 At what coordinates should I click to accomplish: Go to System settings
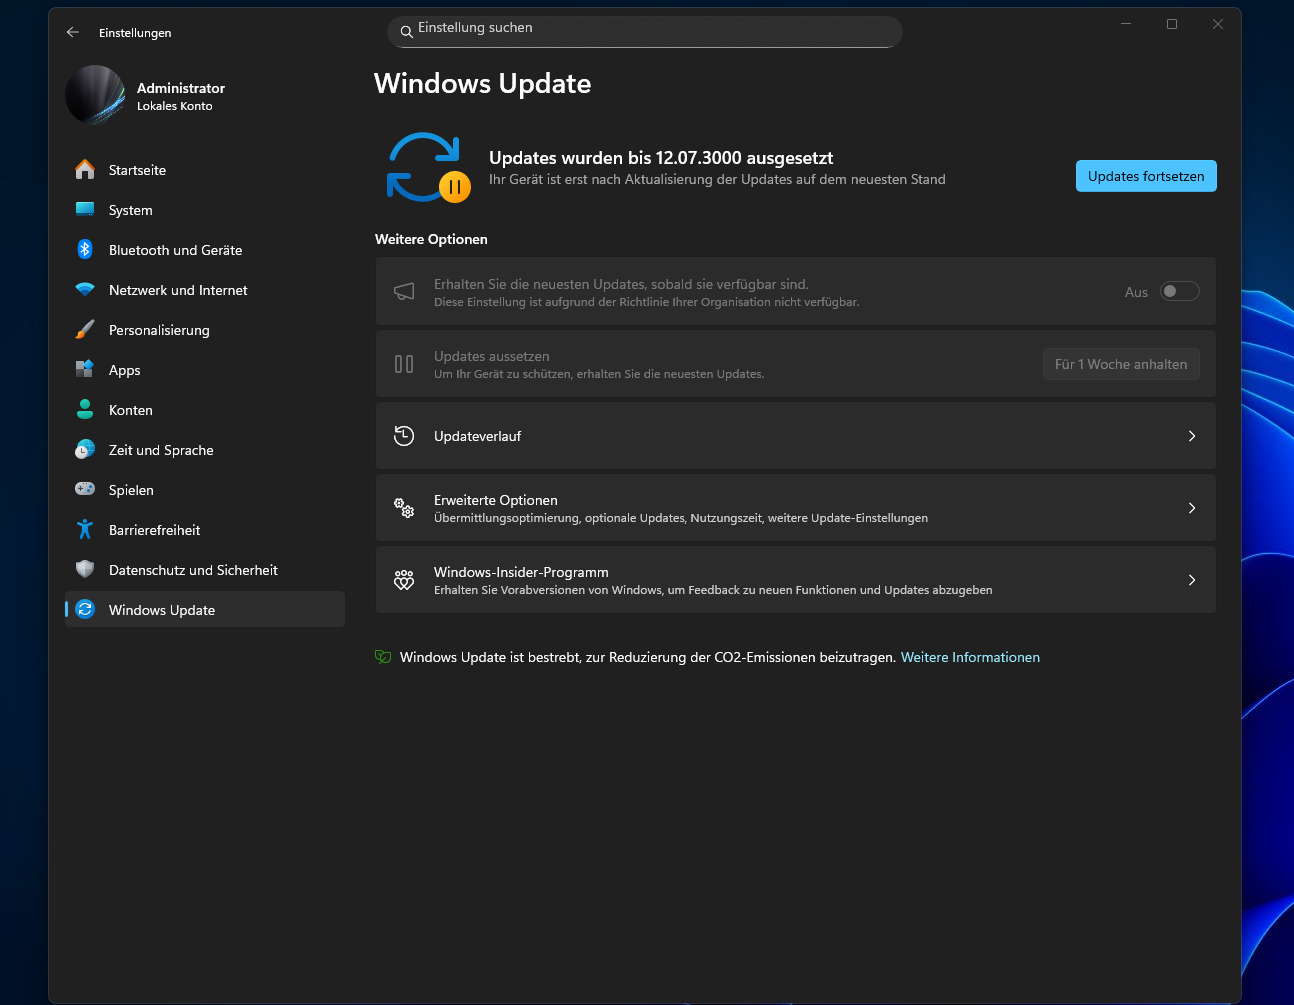coord(205,210)
